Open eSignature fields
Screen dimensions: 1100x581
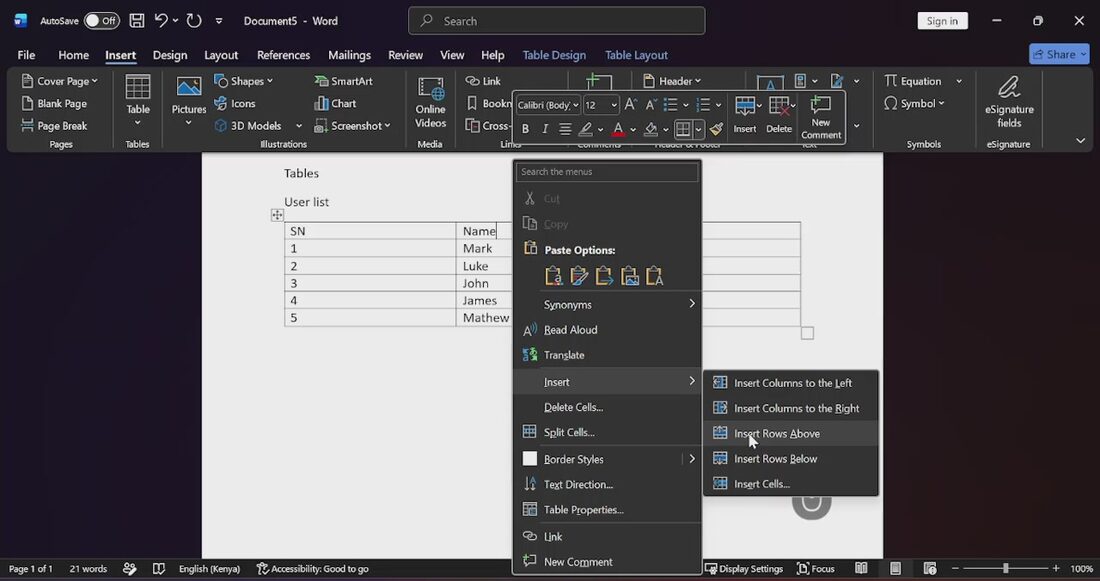[1009, 102]
